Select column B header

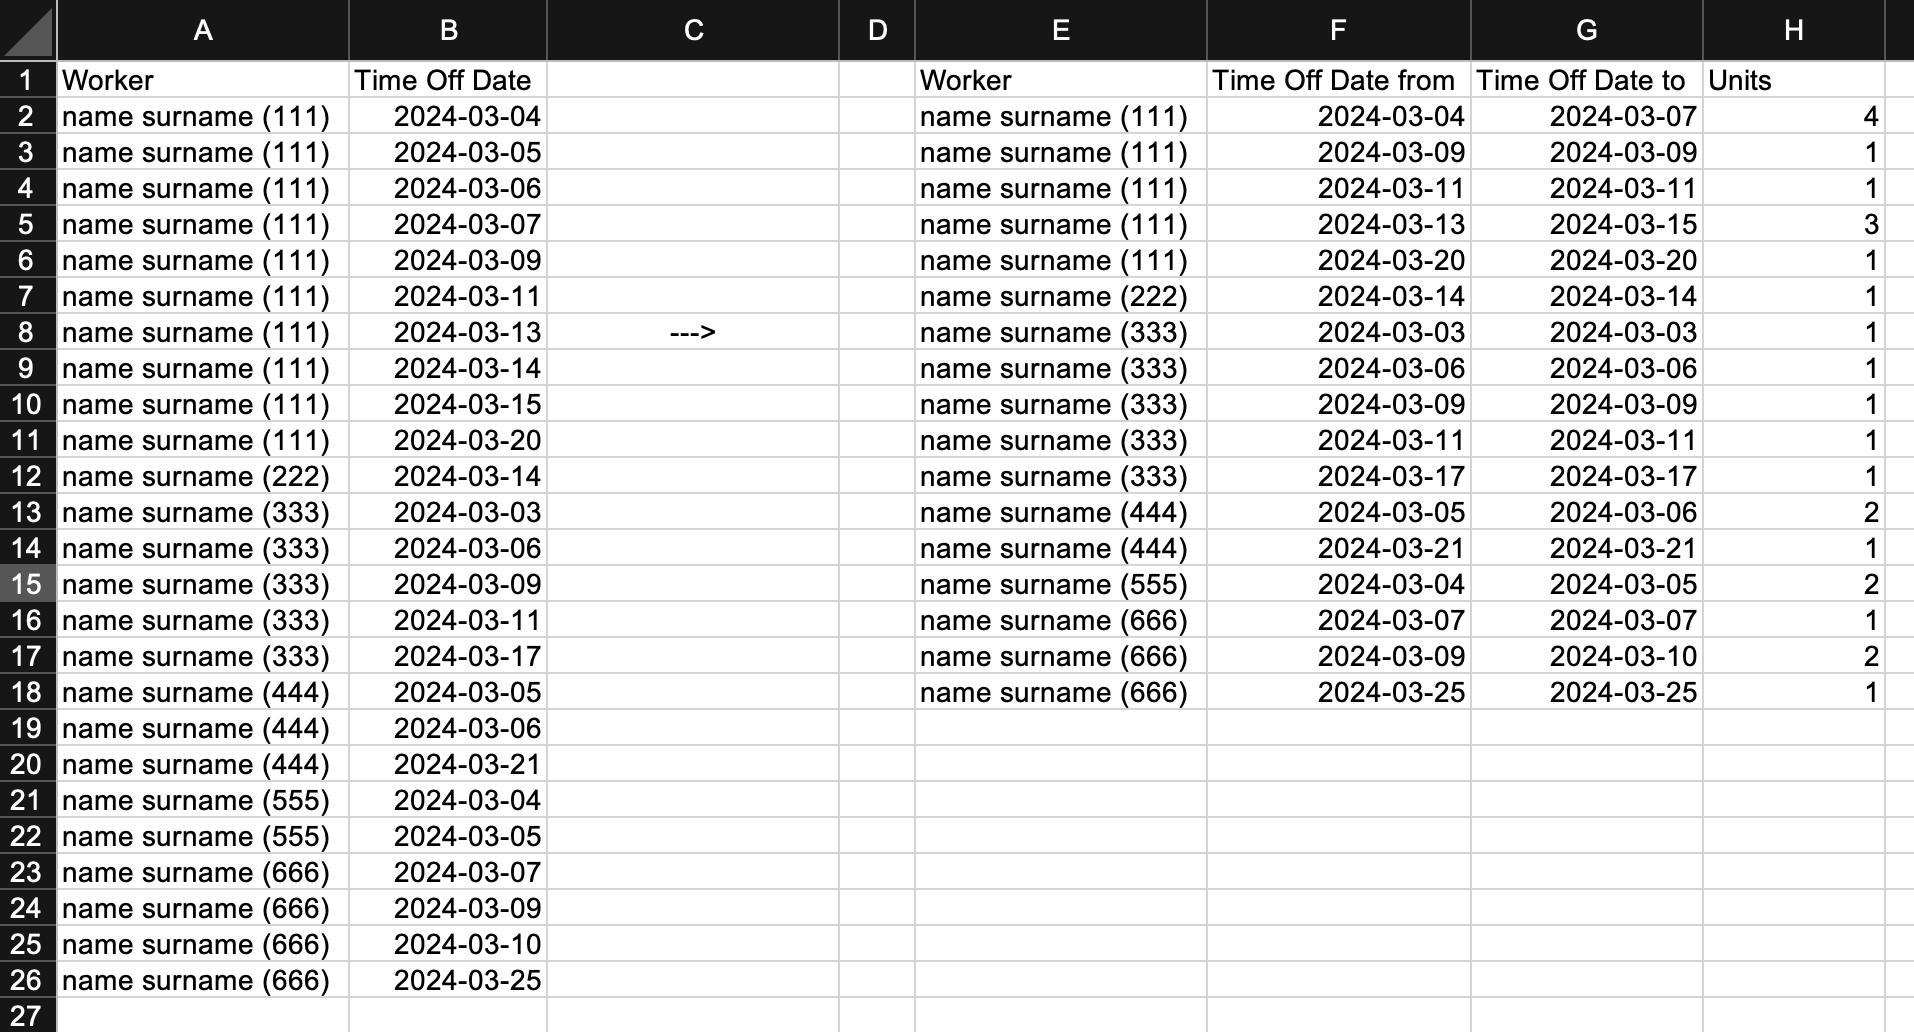[448, 30]
